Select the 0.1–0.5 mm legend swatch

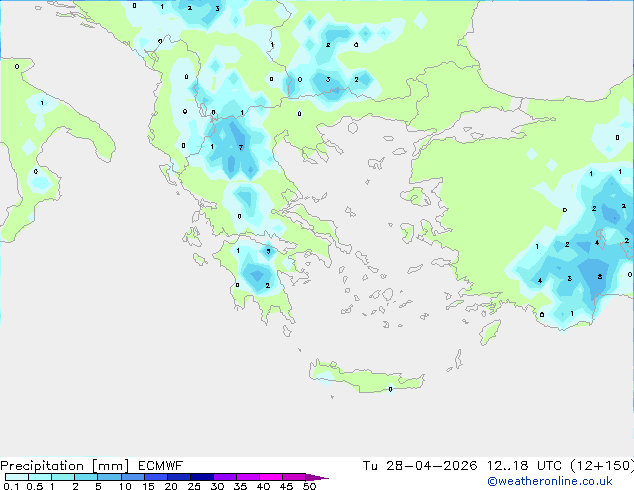point(17,477)
